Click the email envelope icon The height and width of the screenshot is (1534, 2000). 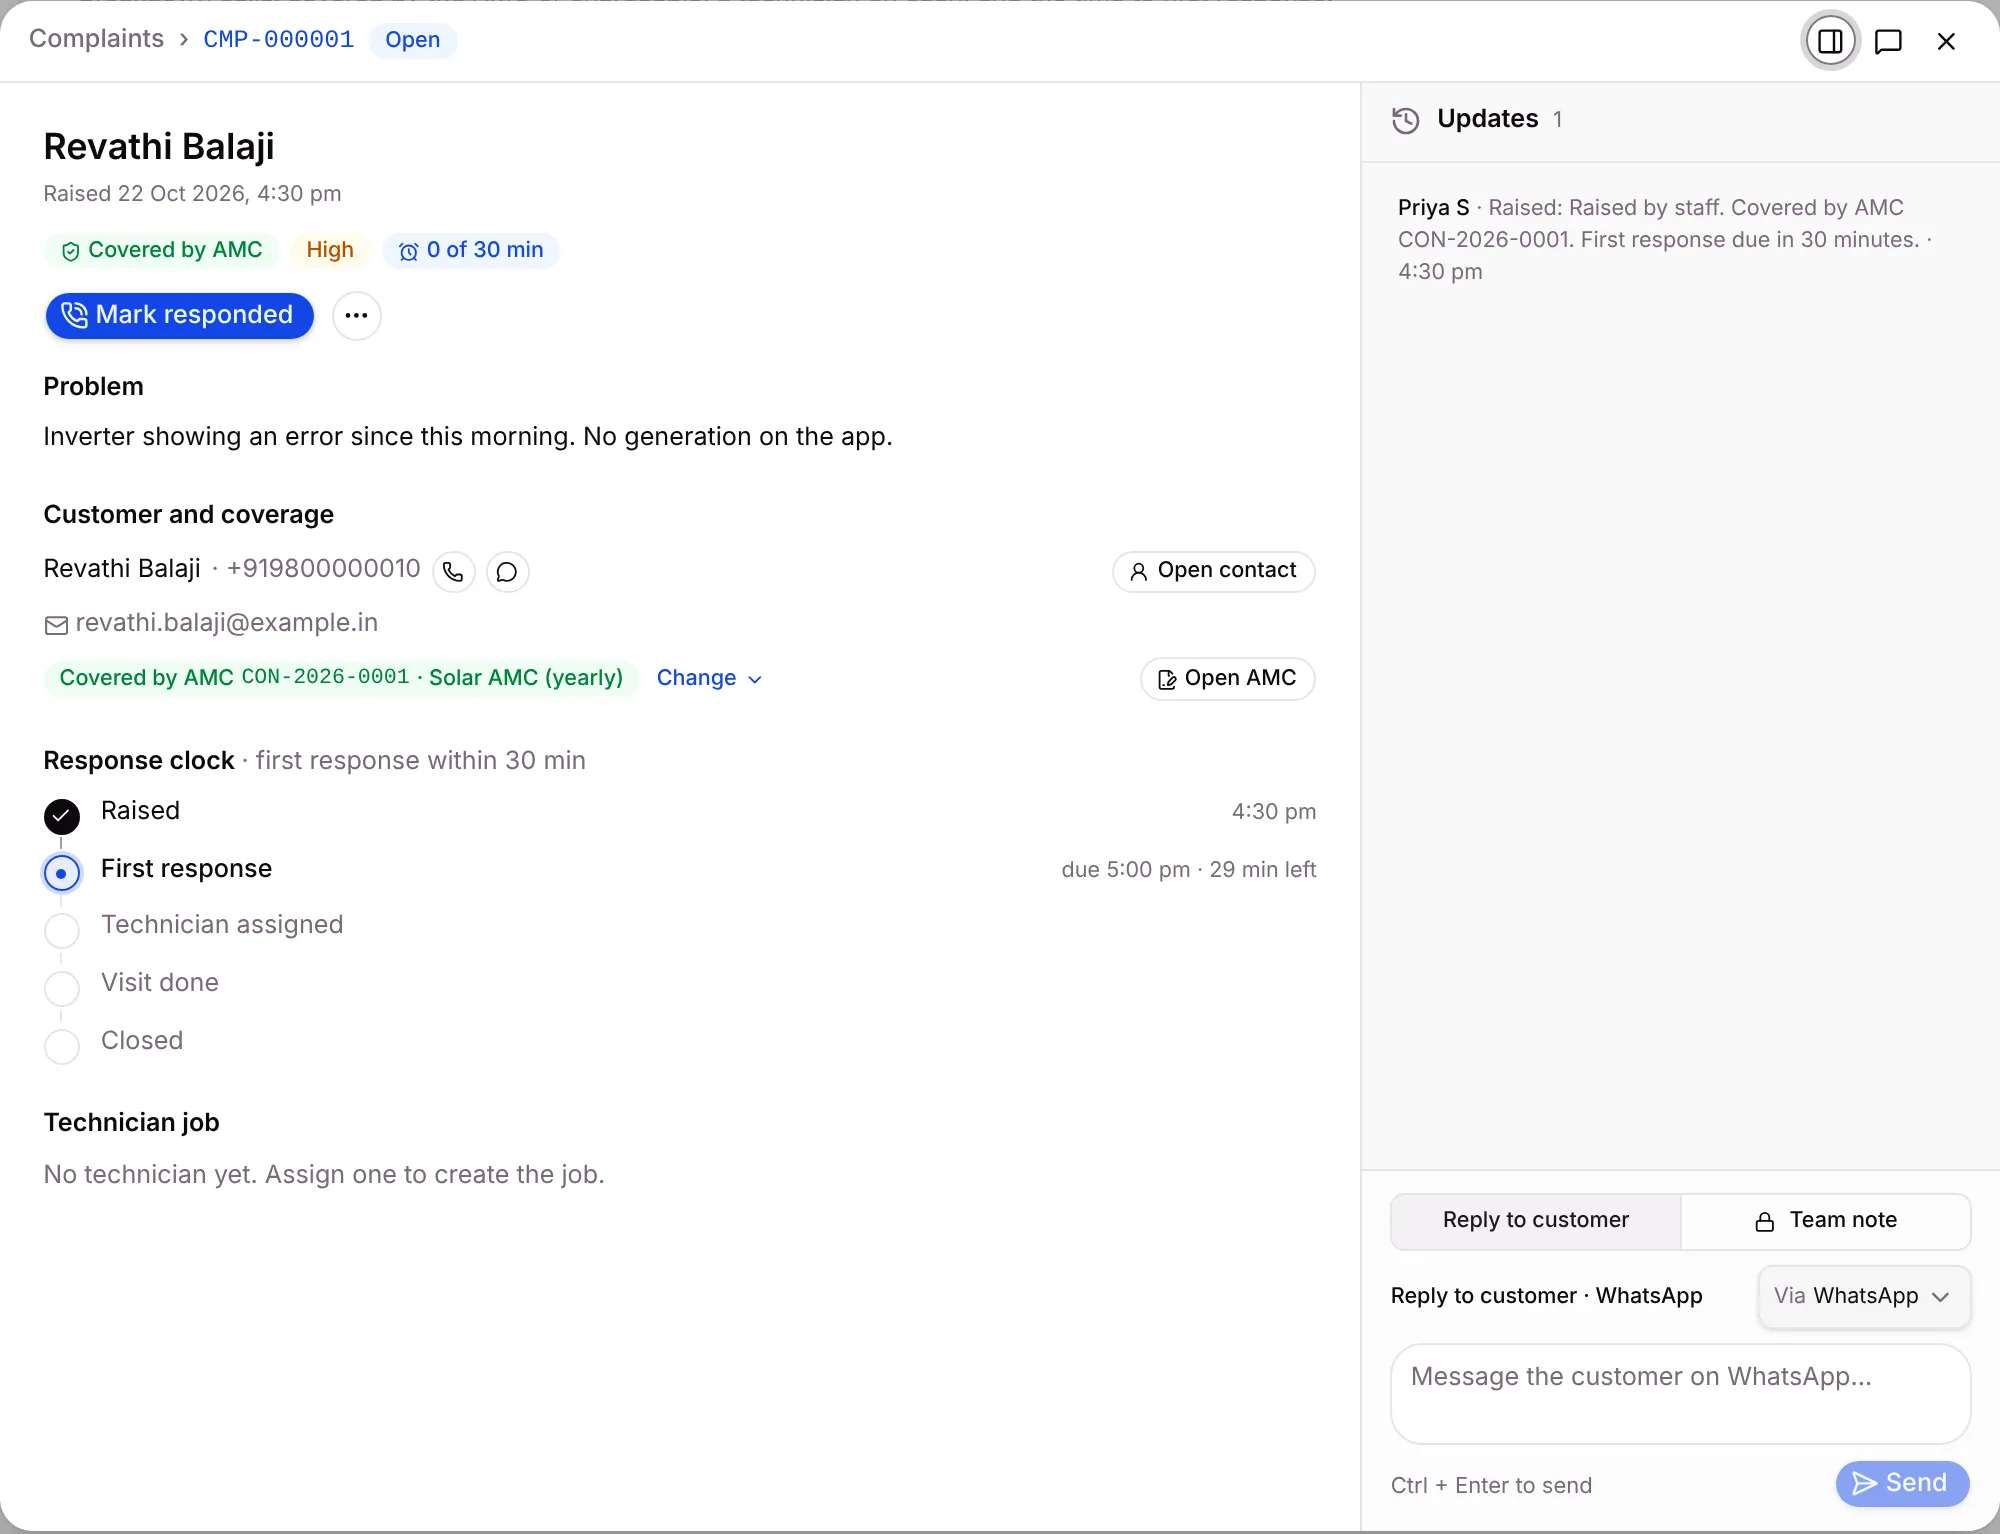click(56, 625)
